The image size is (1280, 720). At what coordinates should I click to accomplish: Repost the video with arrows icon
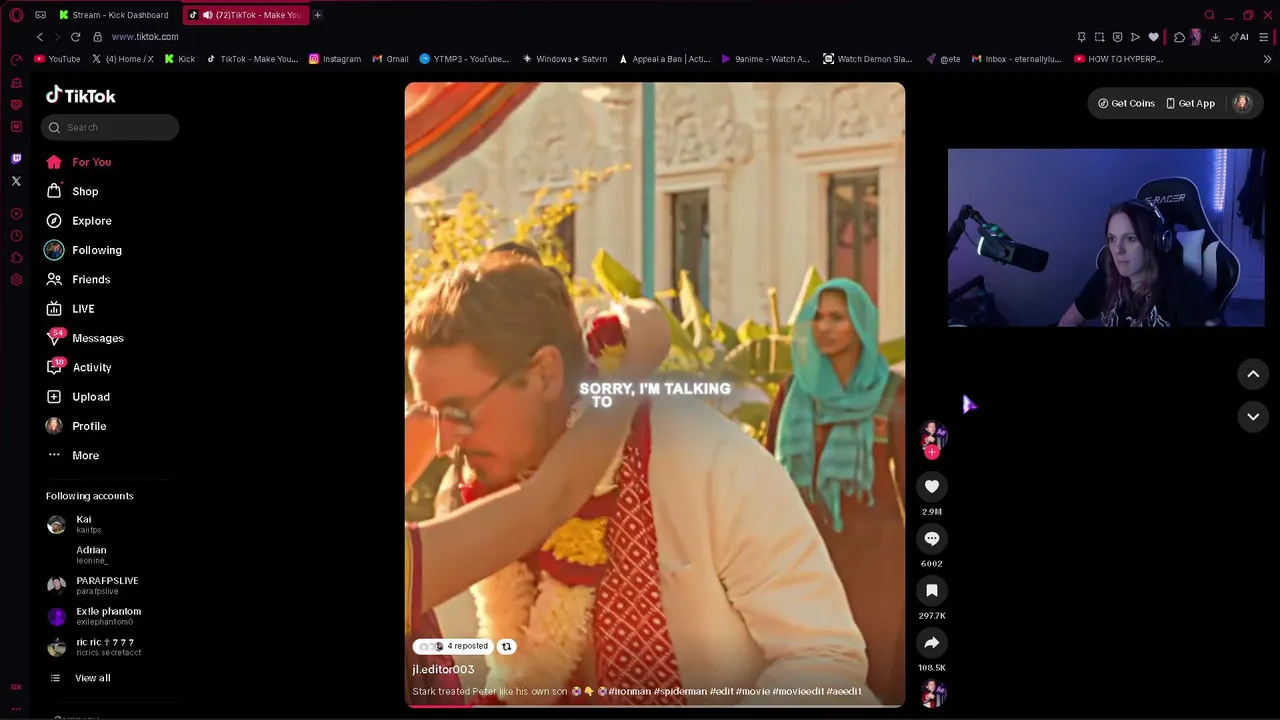(506, 646)
